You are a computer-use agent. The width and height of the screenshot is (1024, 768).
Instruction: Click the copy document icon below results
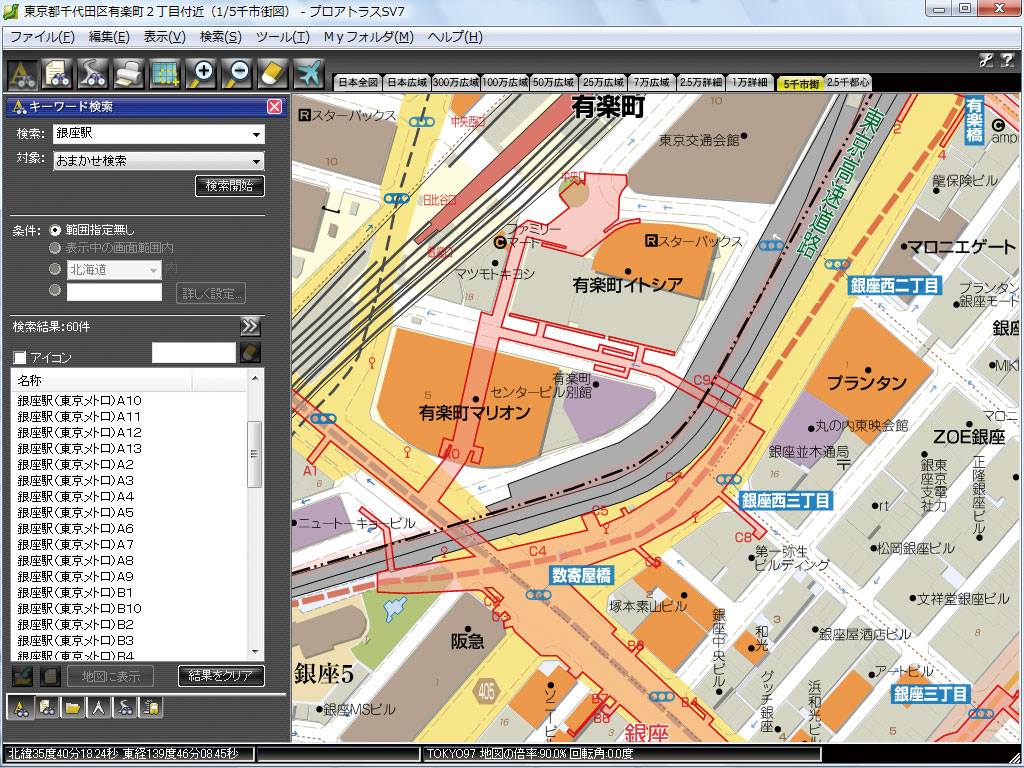coord(51,675)
